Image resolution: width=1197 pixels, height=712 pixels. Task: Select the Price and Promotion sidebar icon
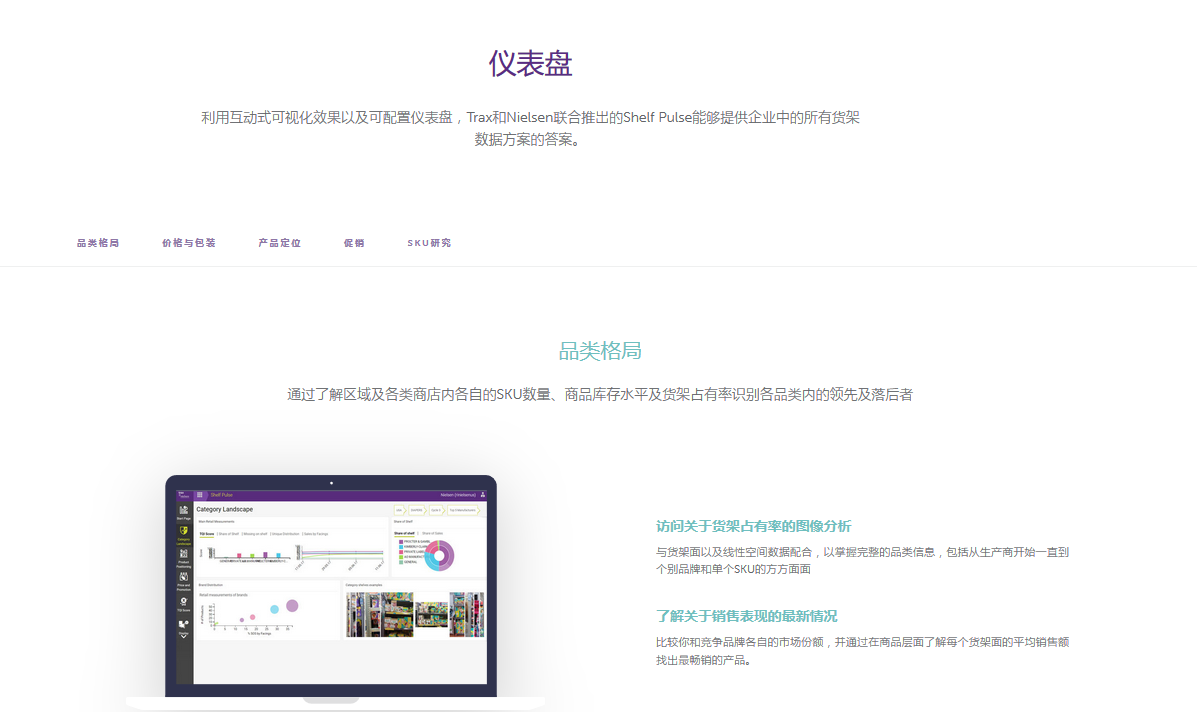point(183,576)
